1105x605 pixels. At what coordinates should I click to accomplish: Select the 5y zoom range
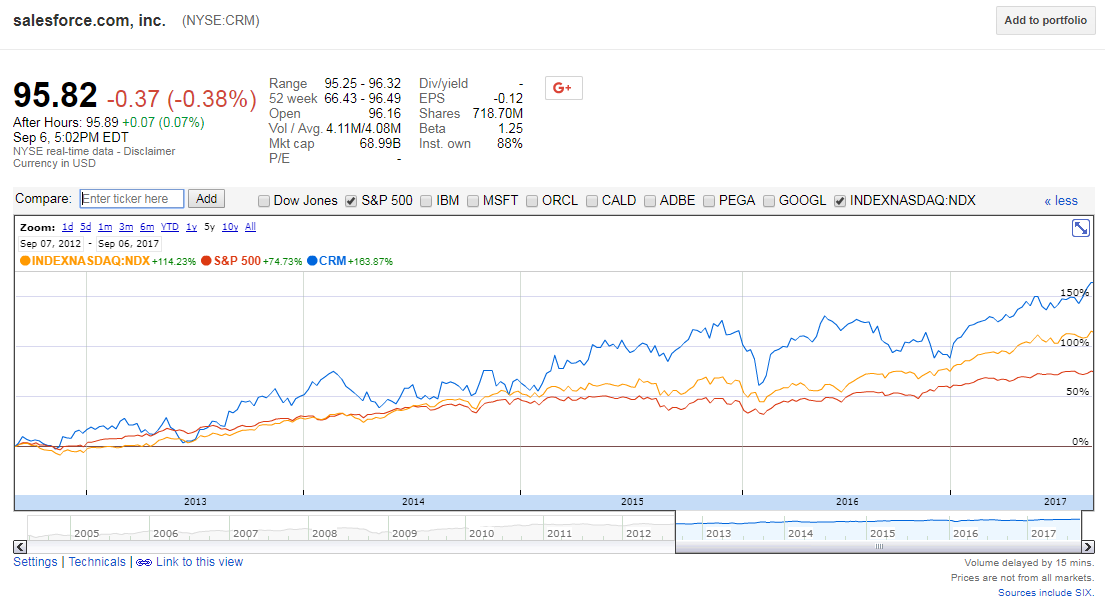(x=209, y=227)
